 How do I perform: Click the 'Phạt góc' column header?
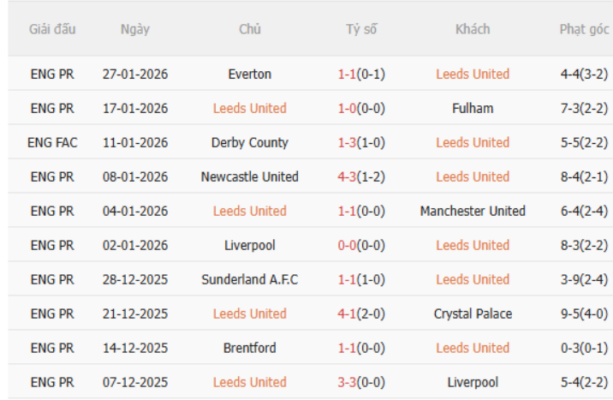click(584, 29)
